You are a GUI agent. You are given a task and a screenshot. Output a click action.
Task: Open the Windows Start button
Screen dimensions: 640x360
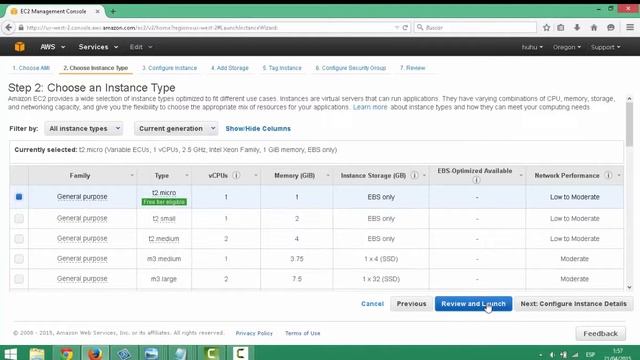pyautogui.click(x=10, y=353)
